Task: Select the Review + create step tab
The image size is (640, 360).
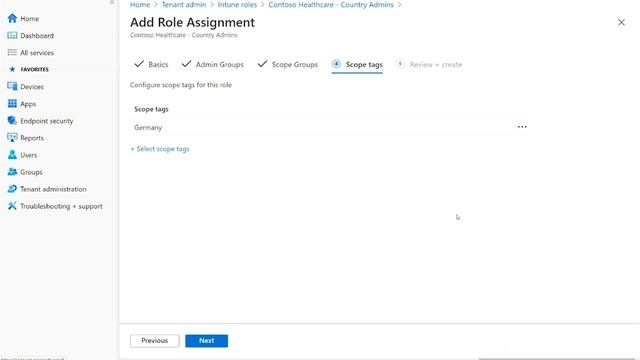Action: (429, 64)
